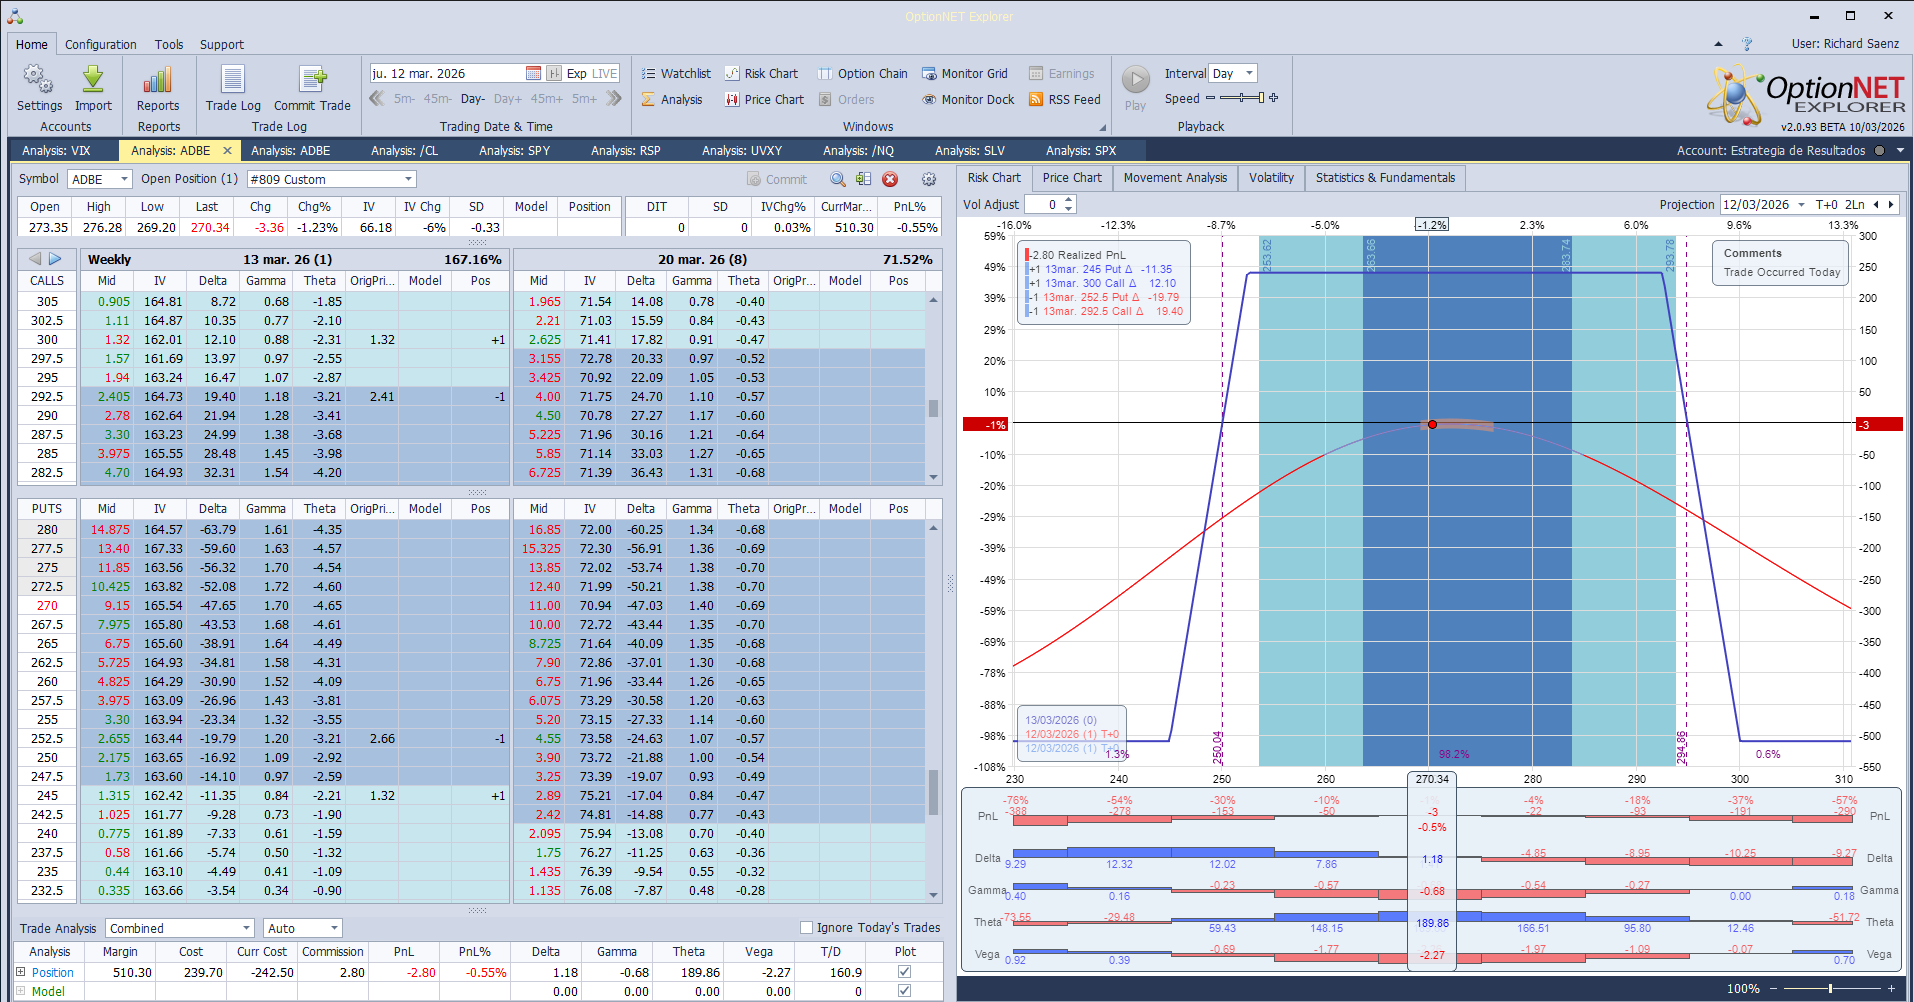Viewport: 1914px width, 1002px height.
Task: Expand the Model row in analysis table
Action: tap(20, 991)
